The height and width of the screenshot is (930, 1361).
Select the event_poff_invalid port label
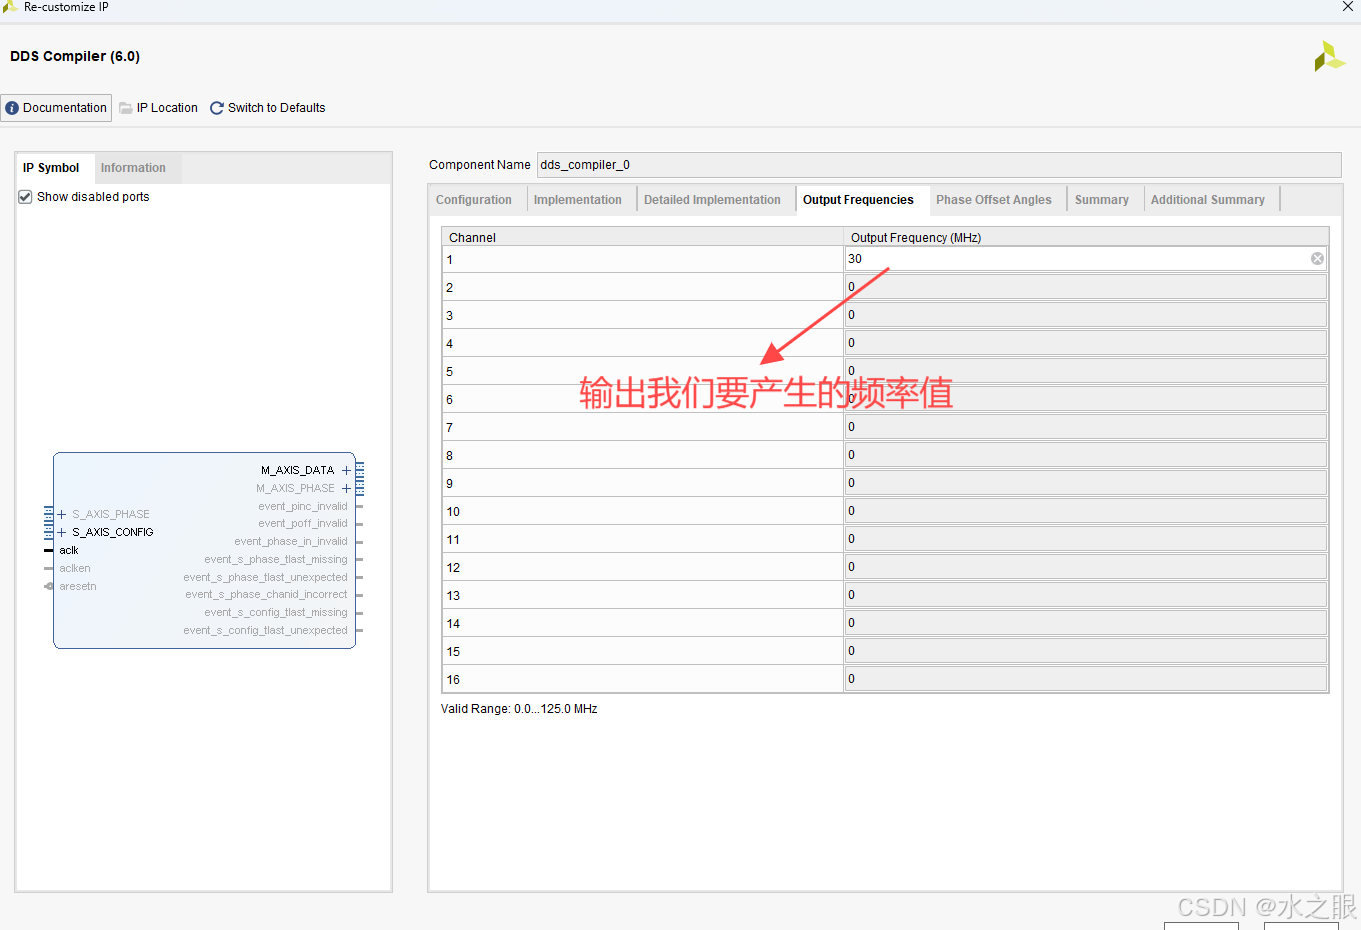tap(303, 523)
